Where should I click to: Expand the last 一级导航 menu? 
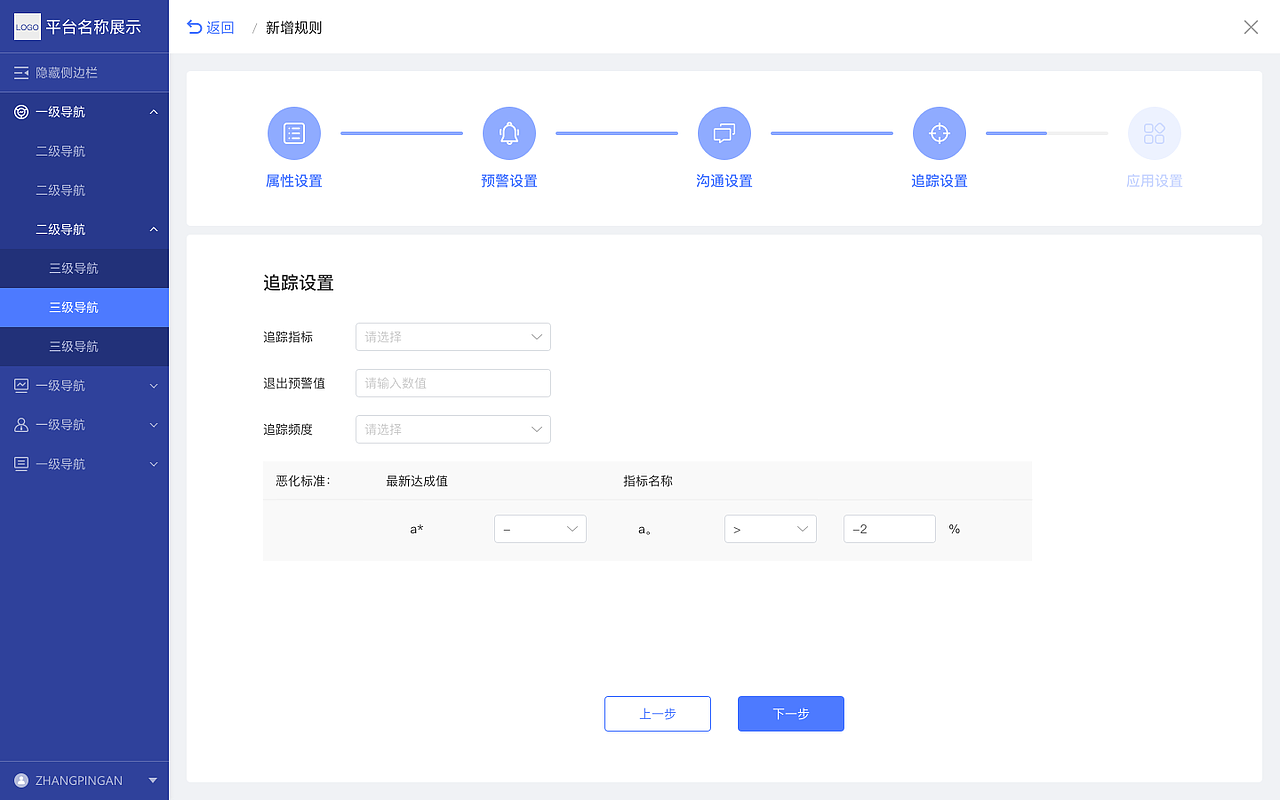(84, 463)
